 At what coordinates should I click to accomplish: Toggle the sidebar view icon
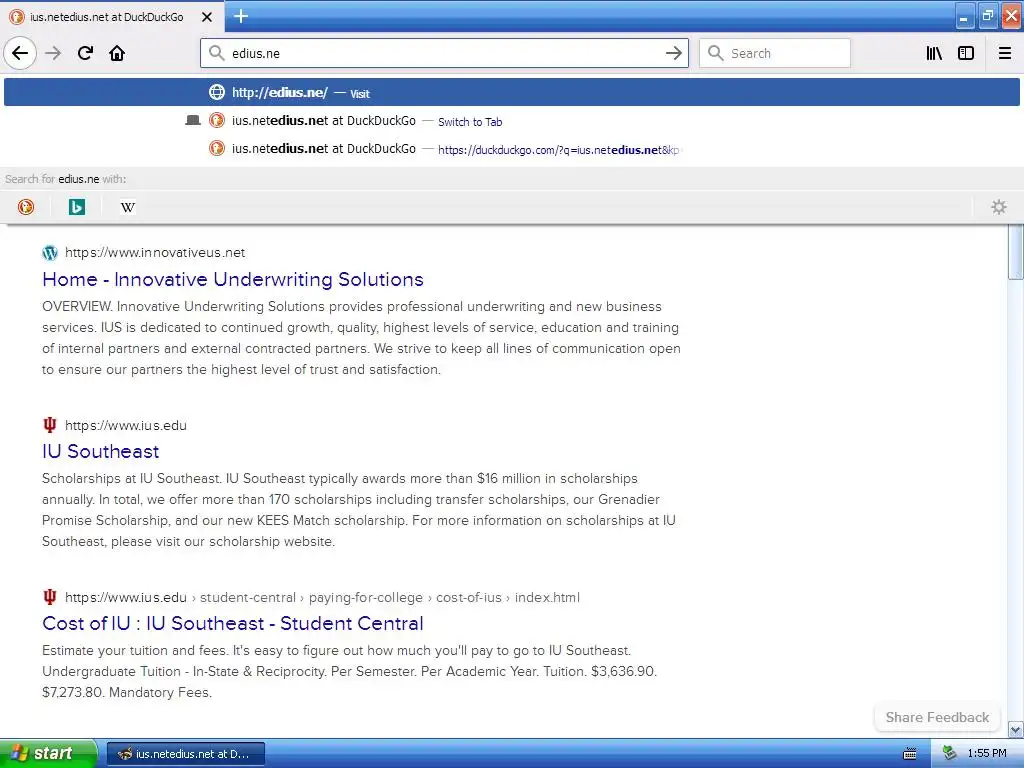[x=966, y=54]
